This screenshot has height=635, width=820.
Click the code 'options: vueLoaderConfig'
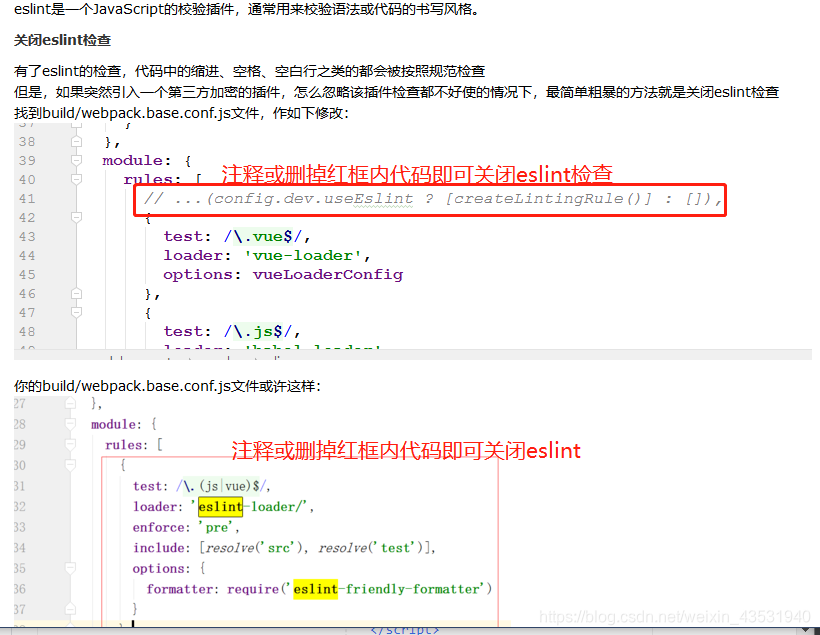pos(283,275)
